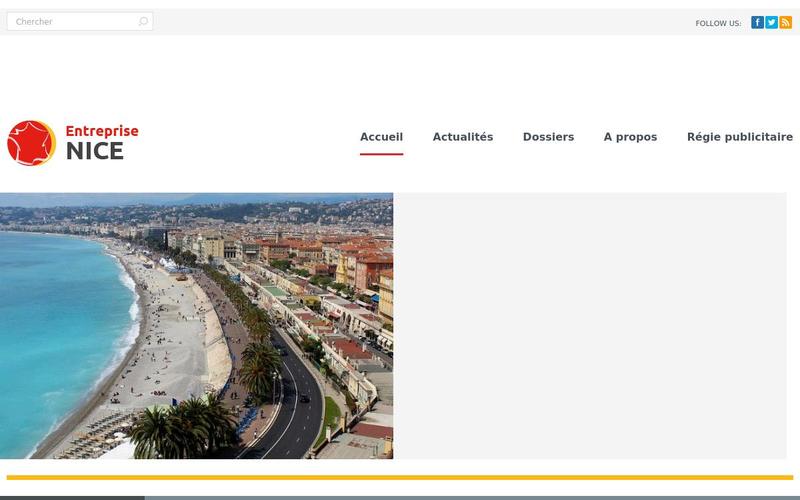800x500 pixels.
Task: Open the Twitter profile icon
Action: (771, 22)
